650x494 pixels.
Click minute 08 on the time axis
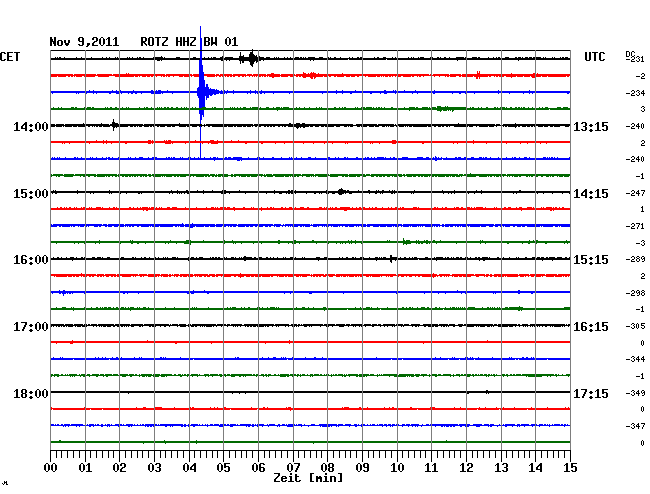(327, 468)
